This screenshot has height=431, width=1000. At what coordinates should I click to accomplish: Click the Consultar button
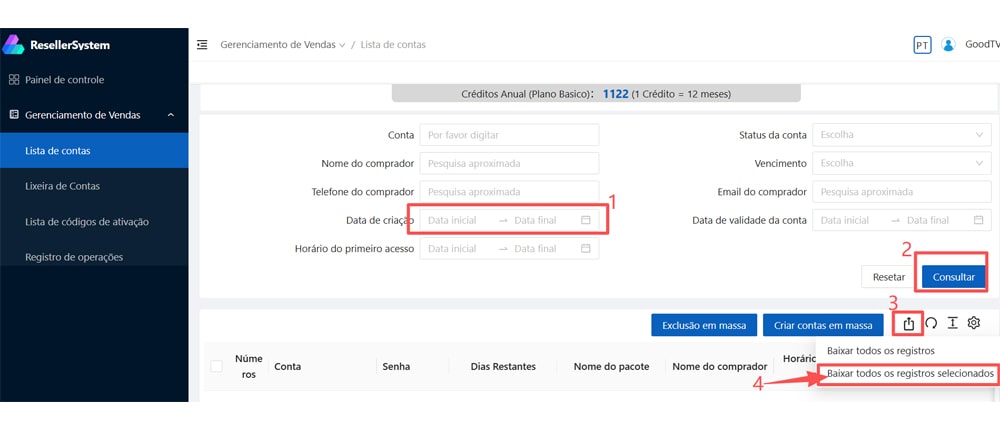point(953,277)
